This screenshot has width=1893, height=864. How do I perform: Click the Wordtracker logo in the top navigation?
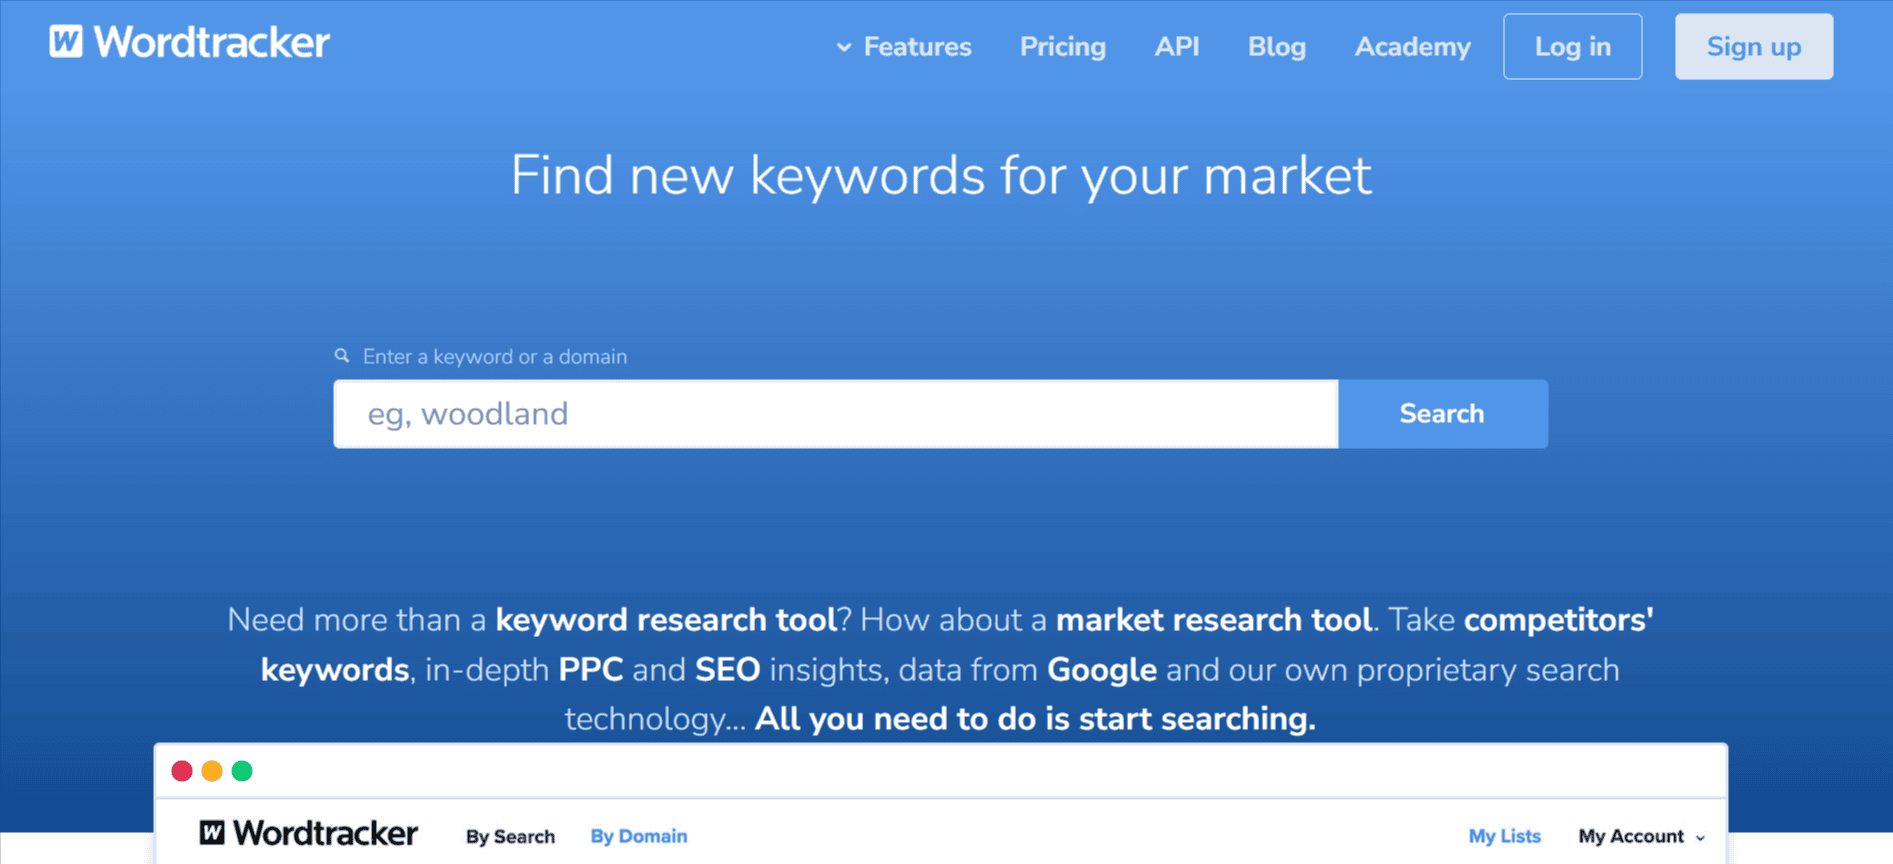tap(189, 42)
